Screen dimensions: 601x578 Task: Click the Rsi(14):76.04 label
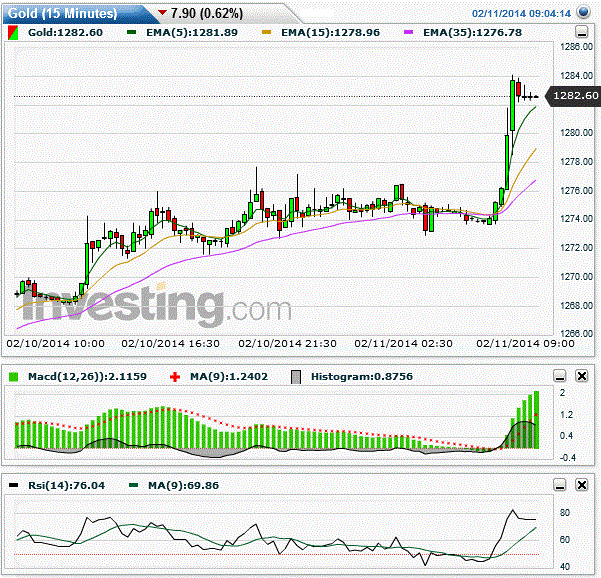pos(67,485)
